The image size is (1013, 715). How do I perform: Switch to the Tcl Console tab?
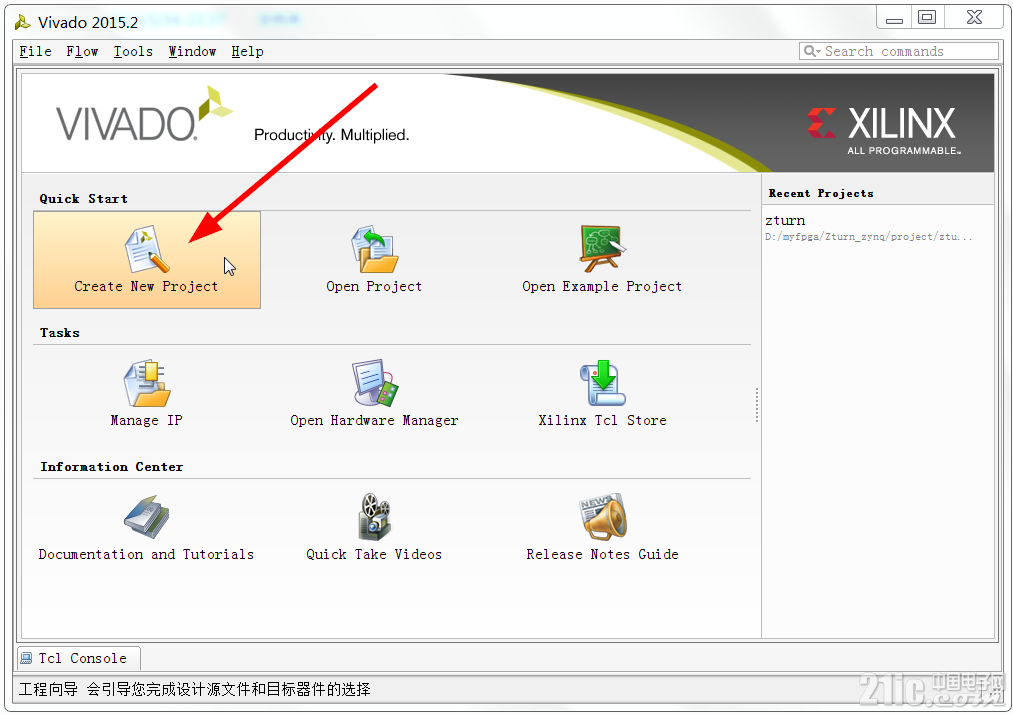point(78,658)
